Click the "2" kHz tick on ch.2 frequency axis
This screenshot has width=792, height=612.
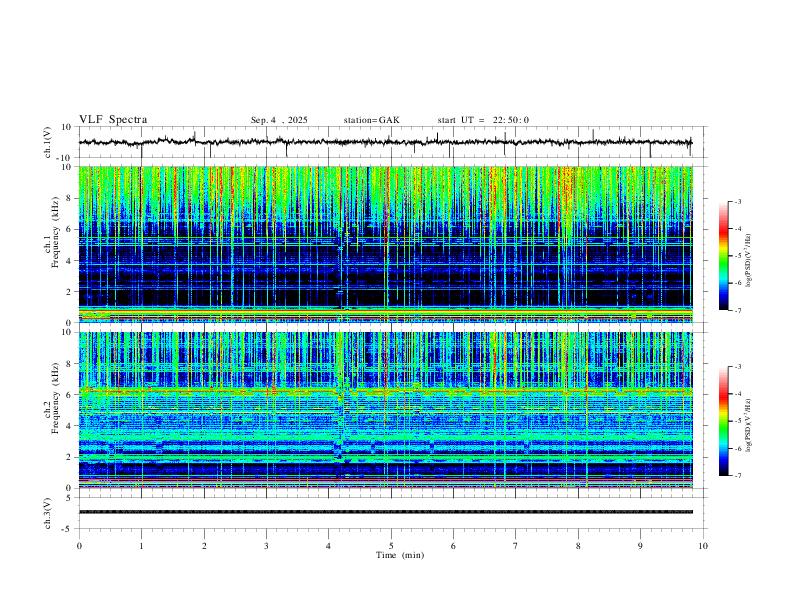[70, 457]
